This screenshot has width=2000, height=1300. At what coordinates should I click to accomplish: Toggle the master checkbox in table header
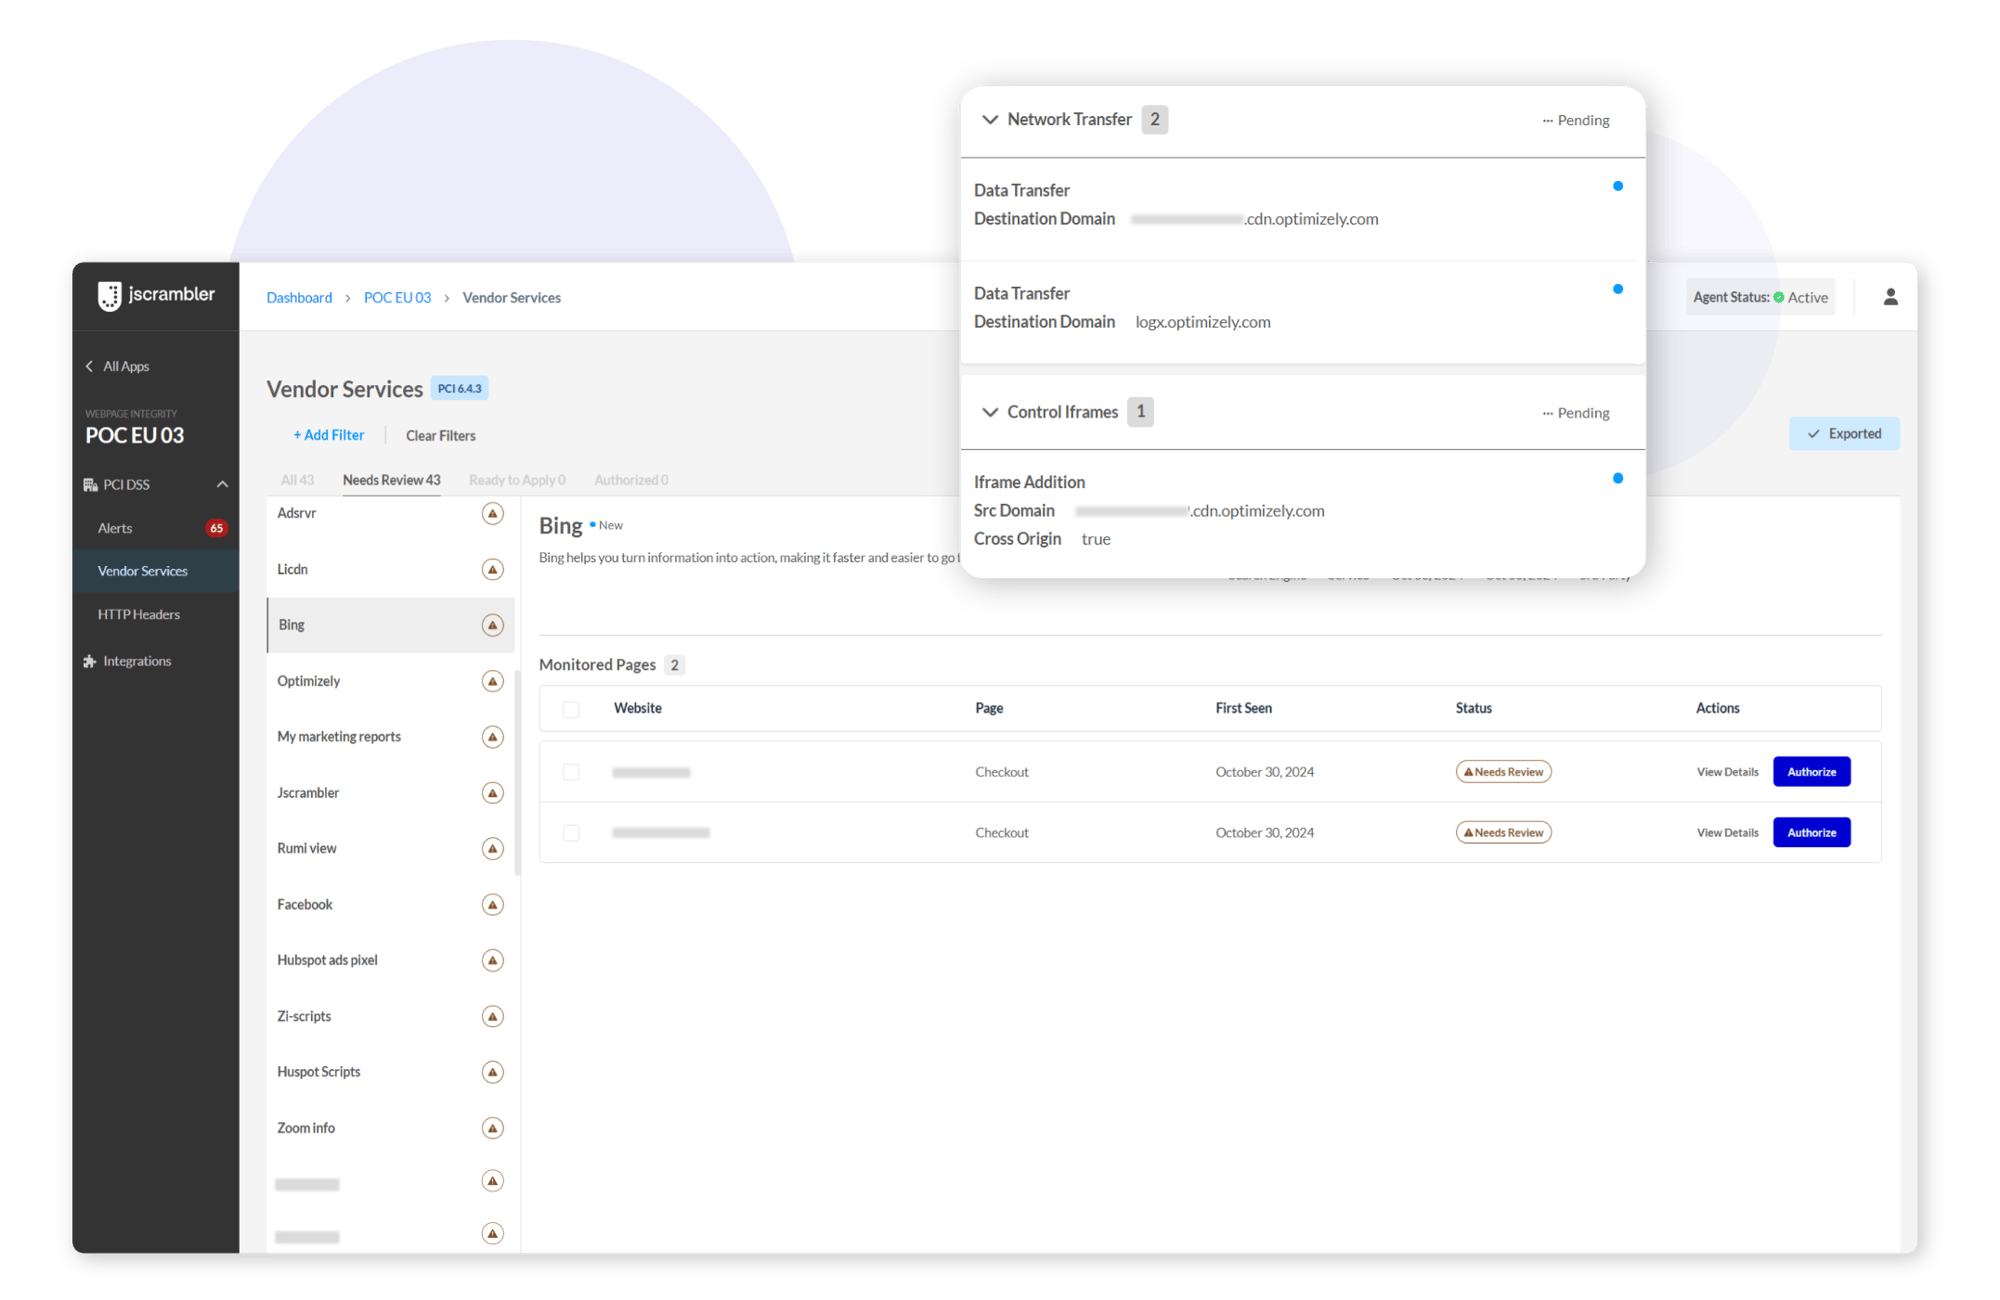click(570, 708)
